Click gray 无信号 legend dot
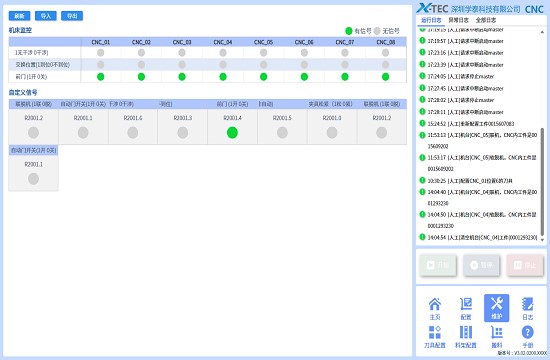Screen dimensions: 550x360 click(377, 31)
